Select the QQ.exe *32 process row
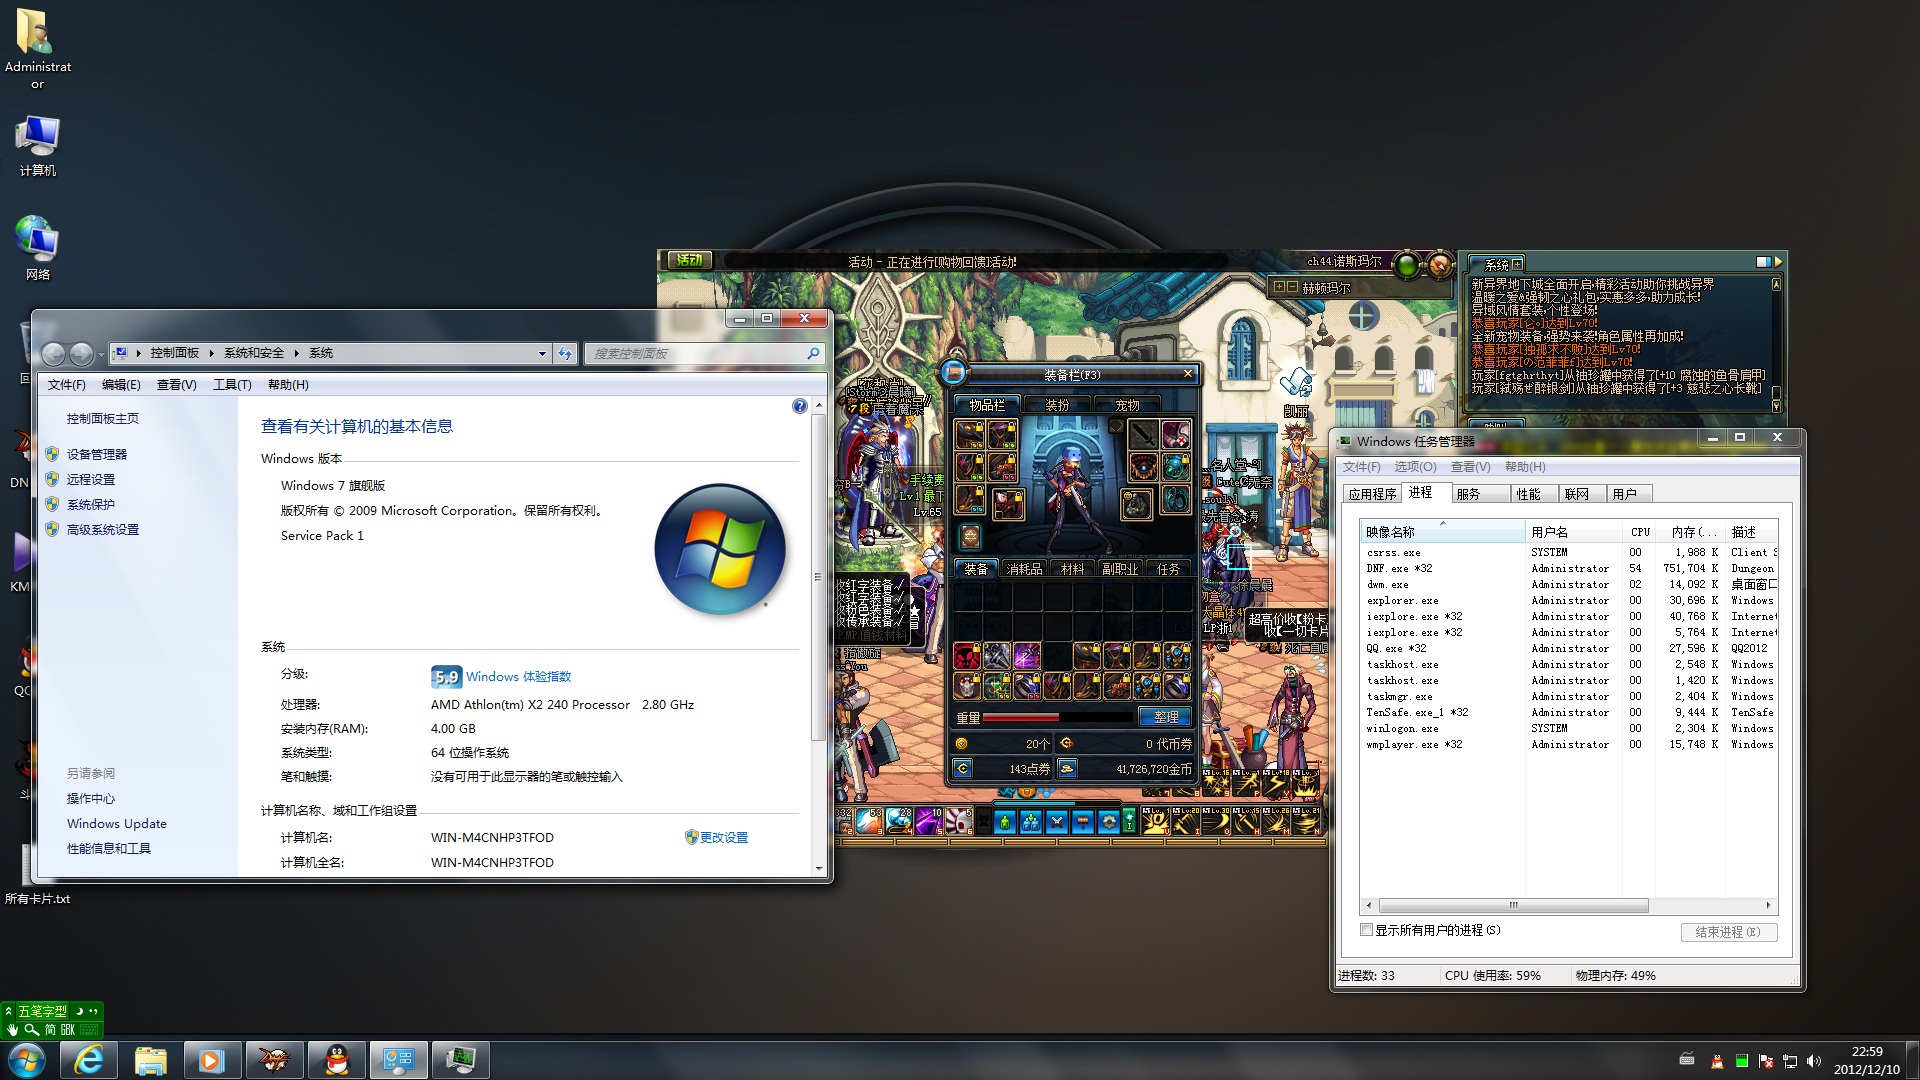 click(1568, 648)
